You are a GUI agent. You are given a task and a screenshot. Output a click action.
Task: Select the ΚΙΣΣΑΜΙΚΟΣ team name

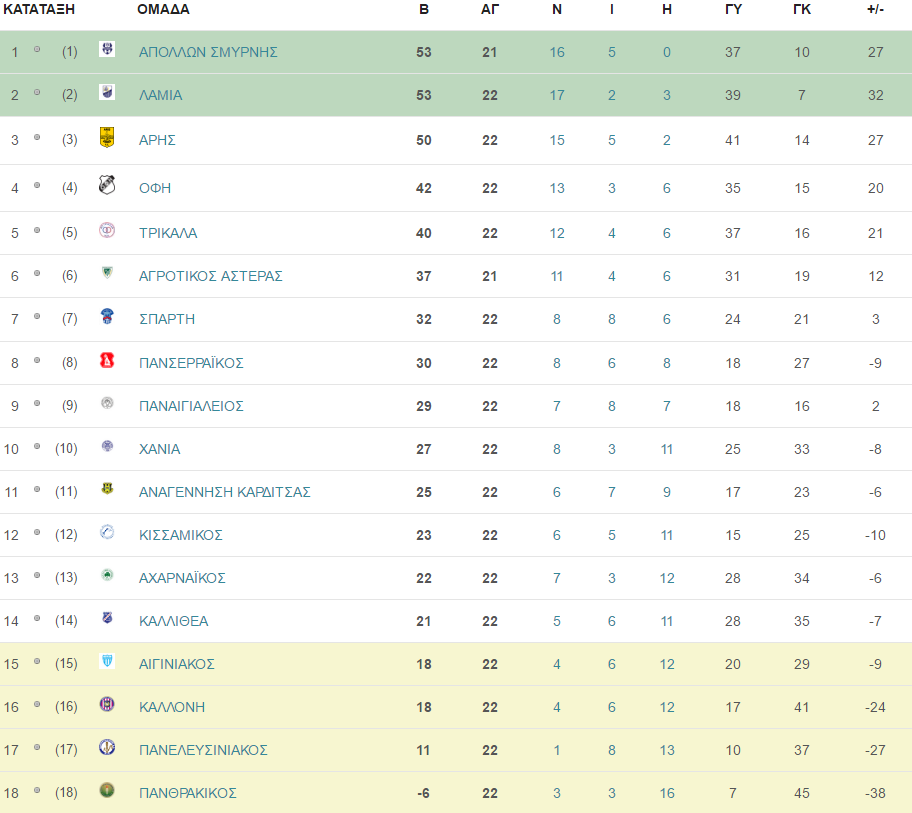pyautogui.click(x=181, y=536)
